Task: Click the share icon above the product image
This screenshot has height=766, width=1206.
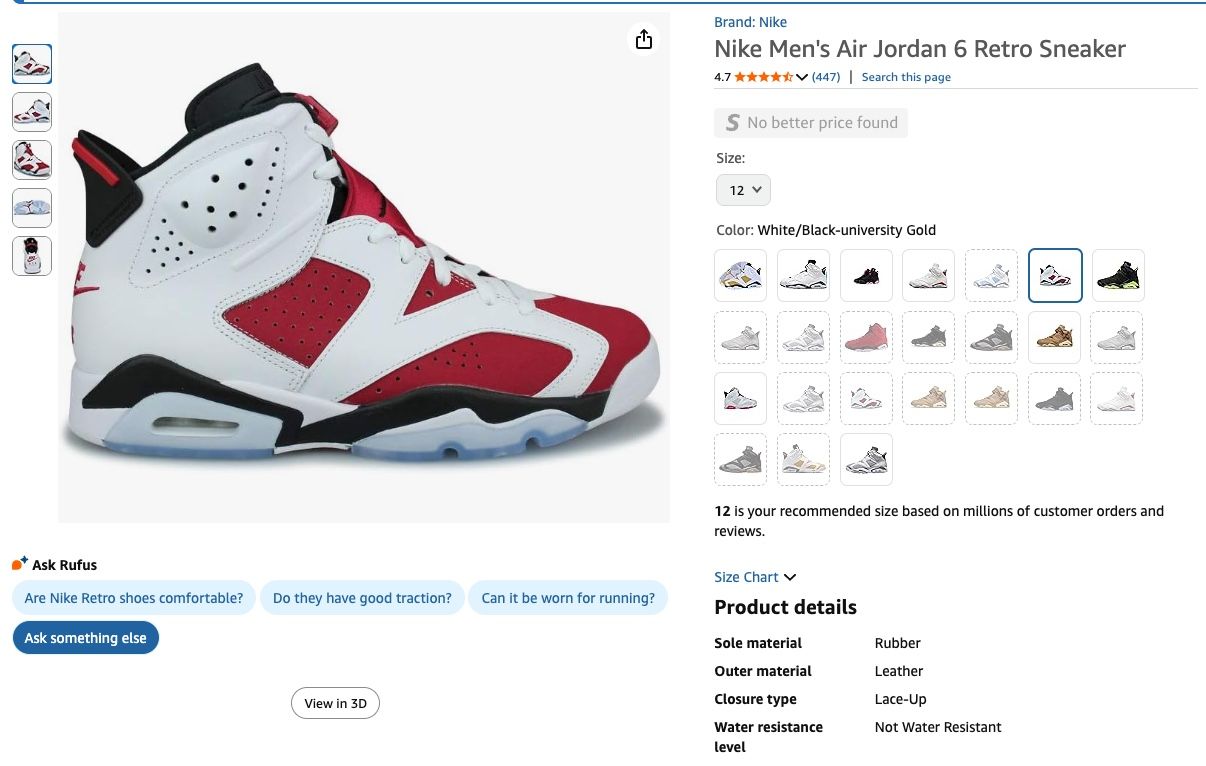Action: pos(644,39)
